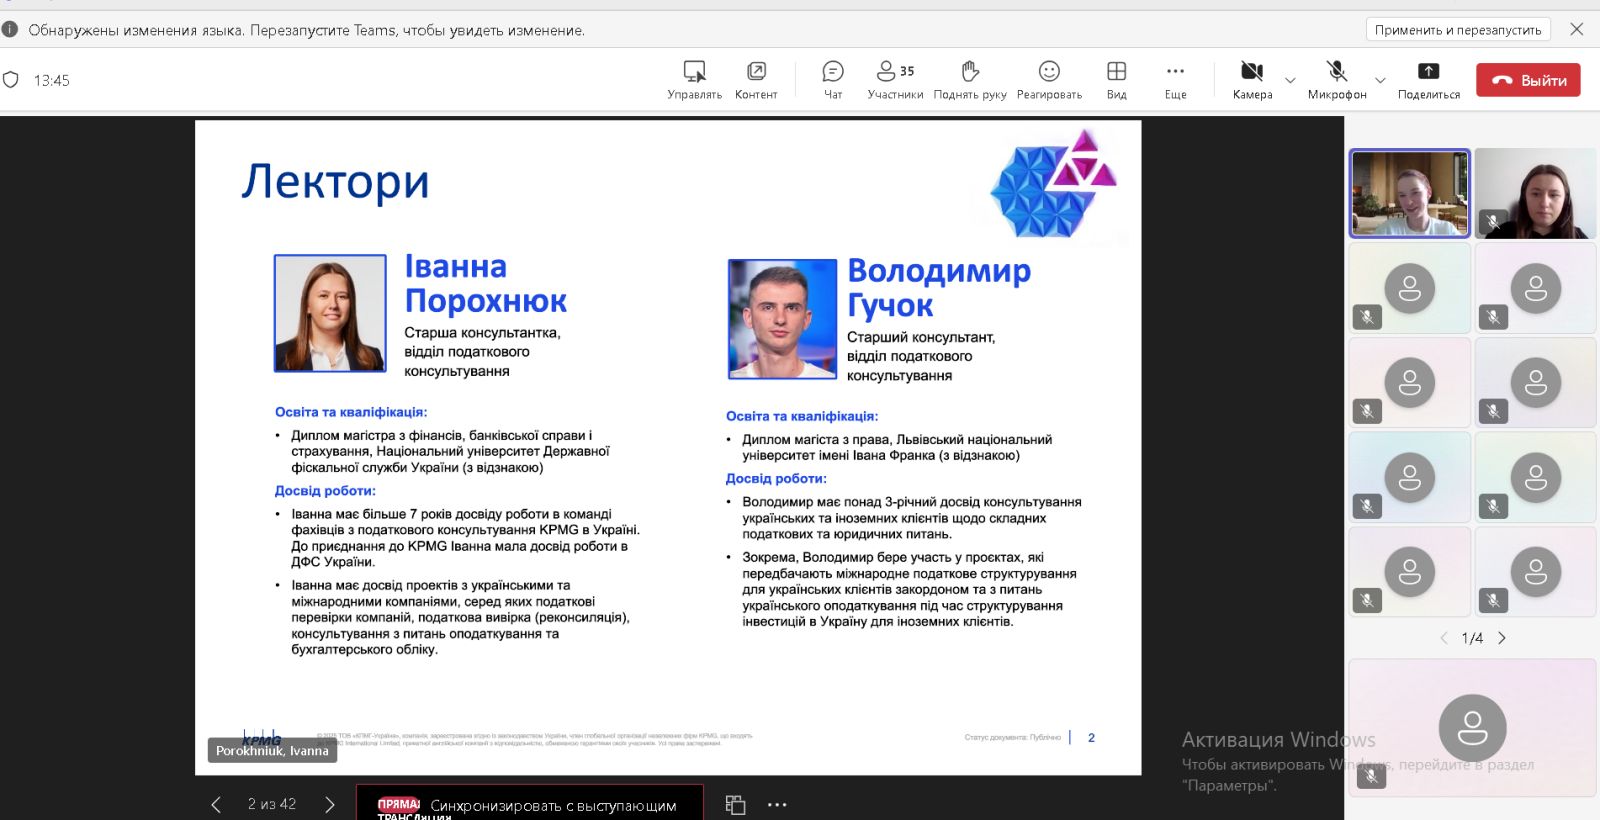The width and height of the screenshot is (1600, 820).
Task: Go to next participants gallery page
Action: pyautogui.click(x=1502, y=638)
